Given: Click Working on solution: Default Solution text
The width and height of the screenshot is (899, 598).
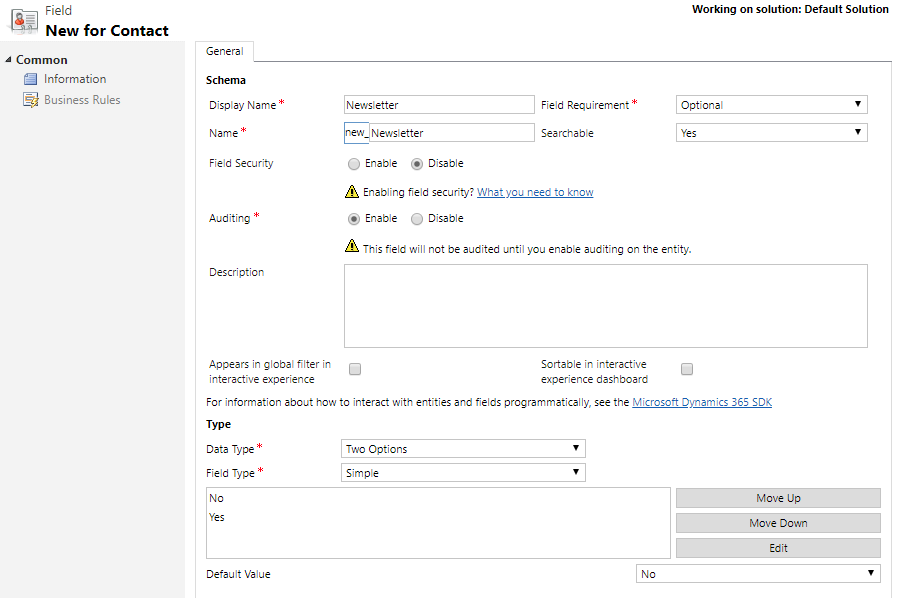Looking at the screenshot, I should (790, 9).
